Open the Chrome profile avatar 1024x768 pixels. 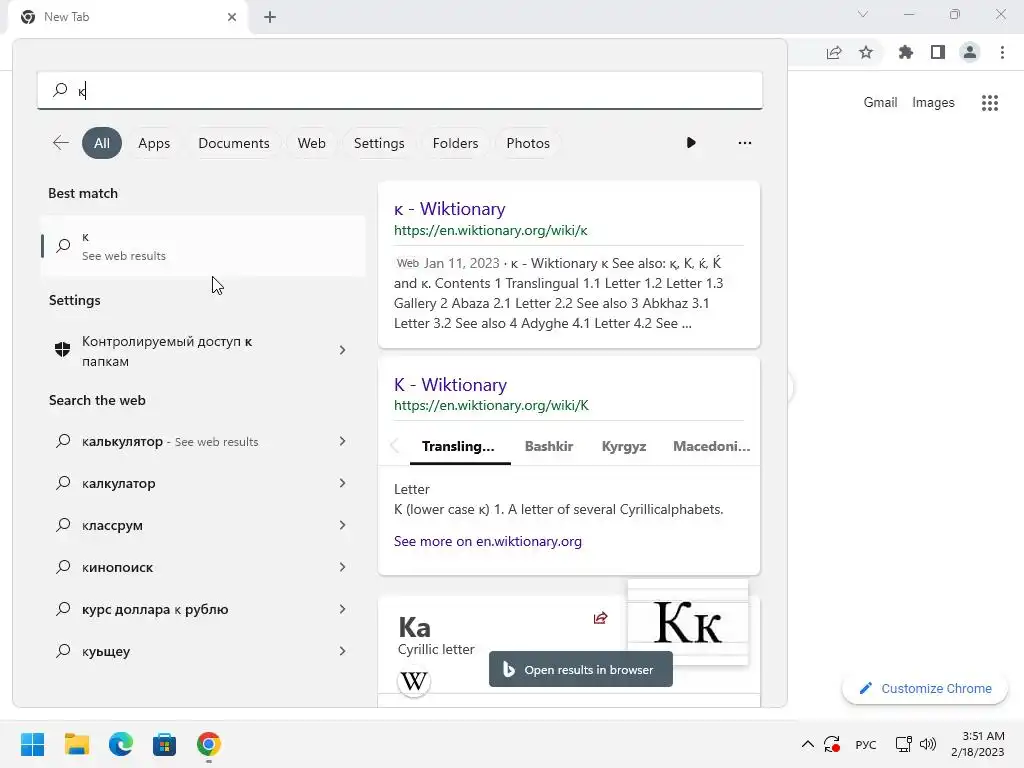(x=970, y=52)
